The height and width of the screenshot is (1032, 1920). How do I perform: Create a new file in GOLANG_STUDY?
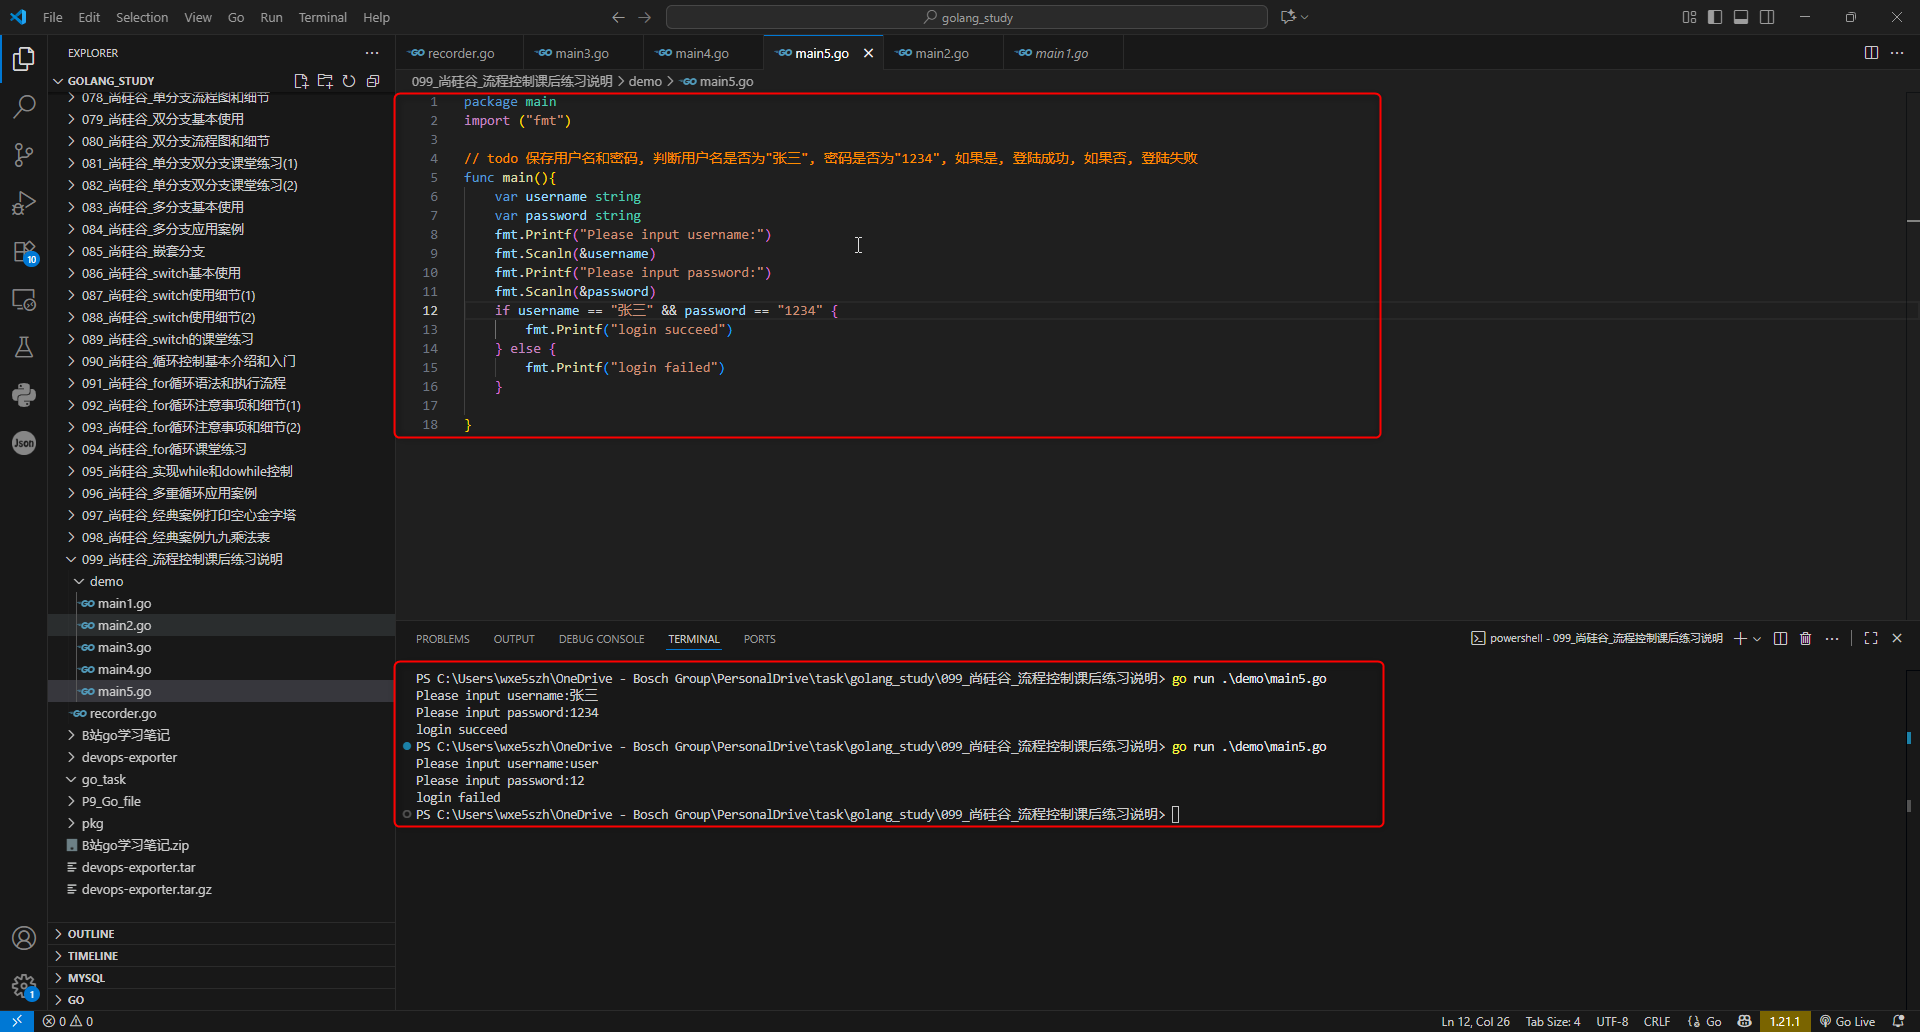click(301, 81)
